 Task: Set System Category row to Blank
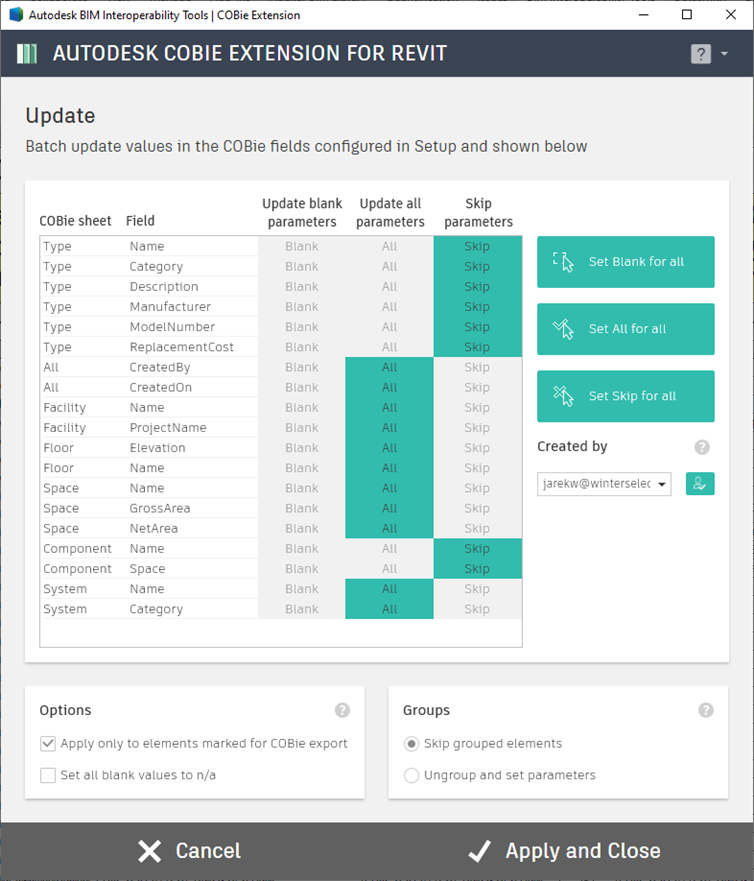[302, 610]
